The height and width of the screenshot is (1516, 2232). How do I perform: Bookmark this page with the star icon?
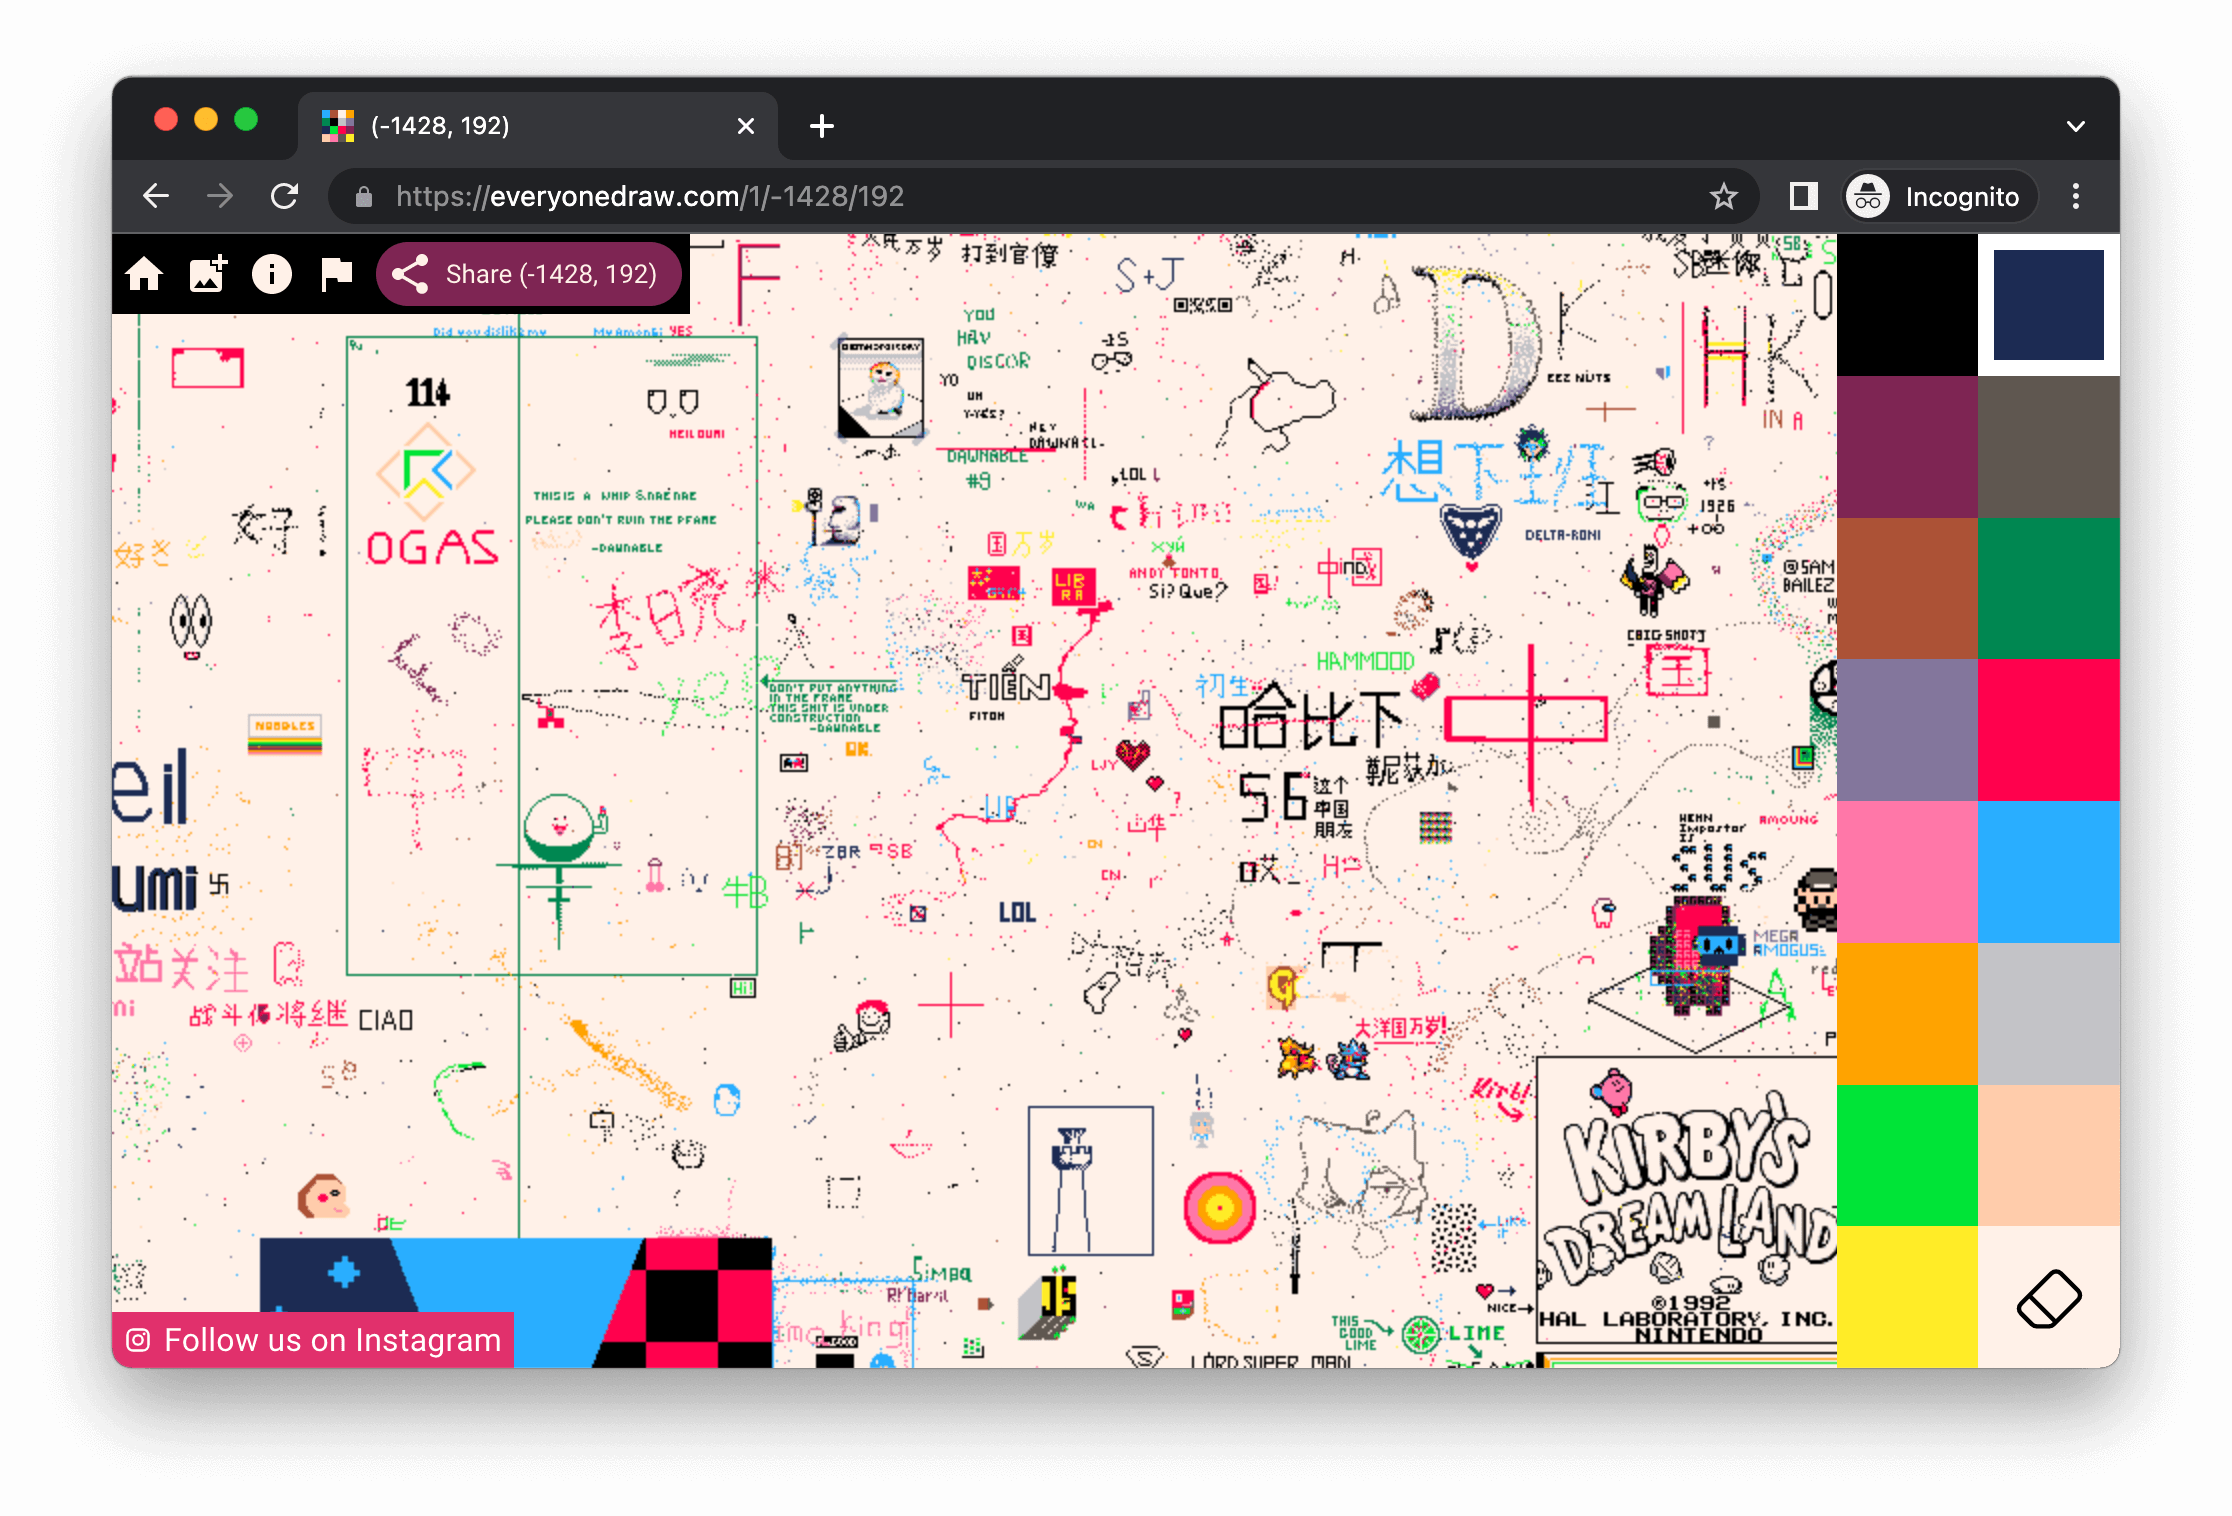point(1723,196)
